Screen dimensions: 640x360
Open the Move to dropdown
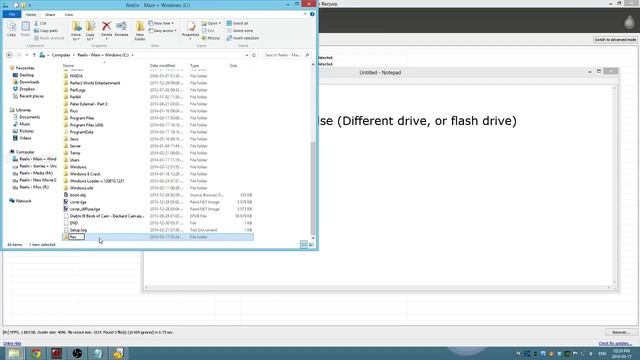tap(76, 31)
